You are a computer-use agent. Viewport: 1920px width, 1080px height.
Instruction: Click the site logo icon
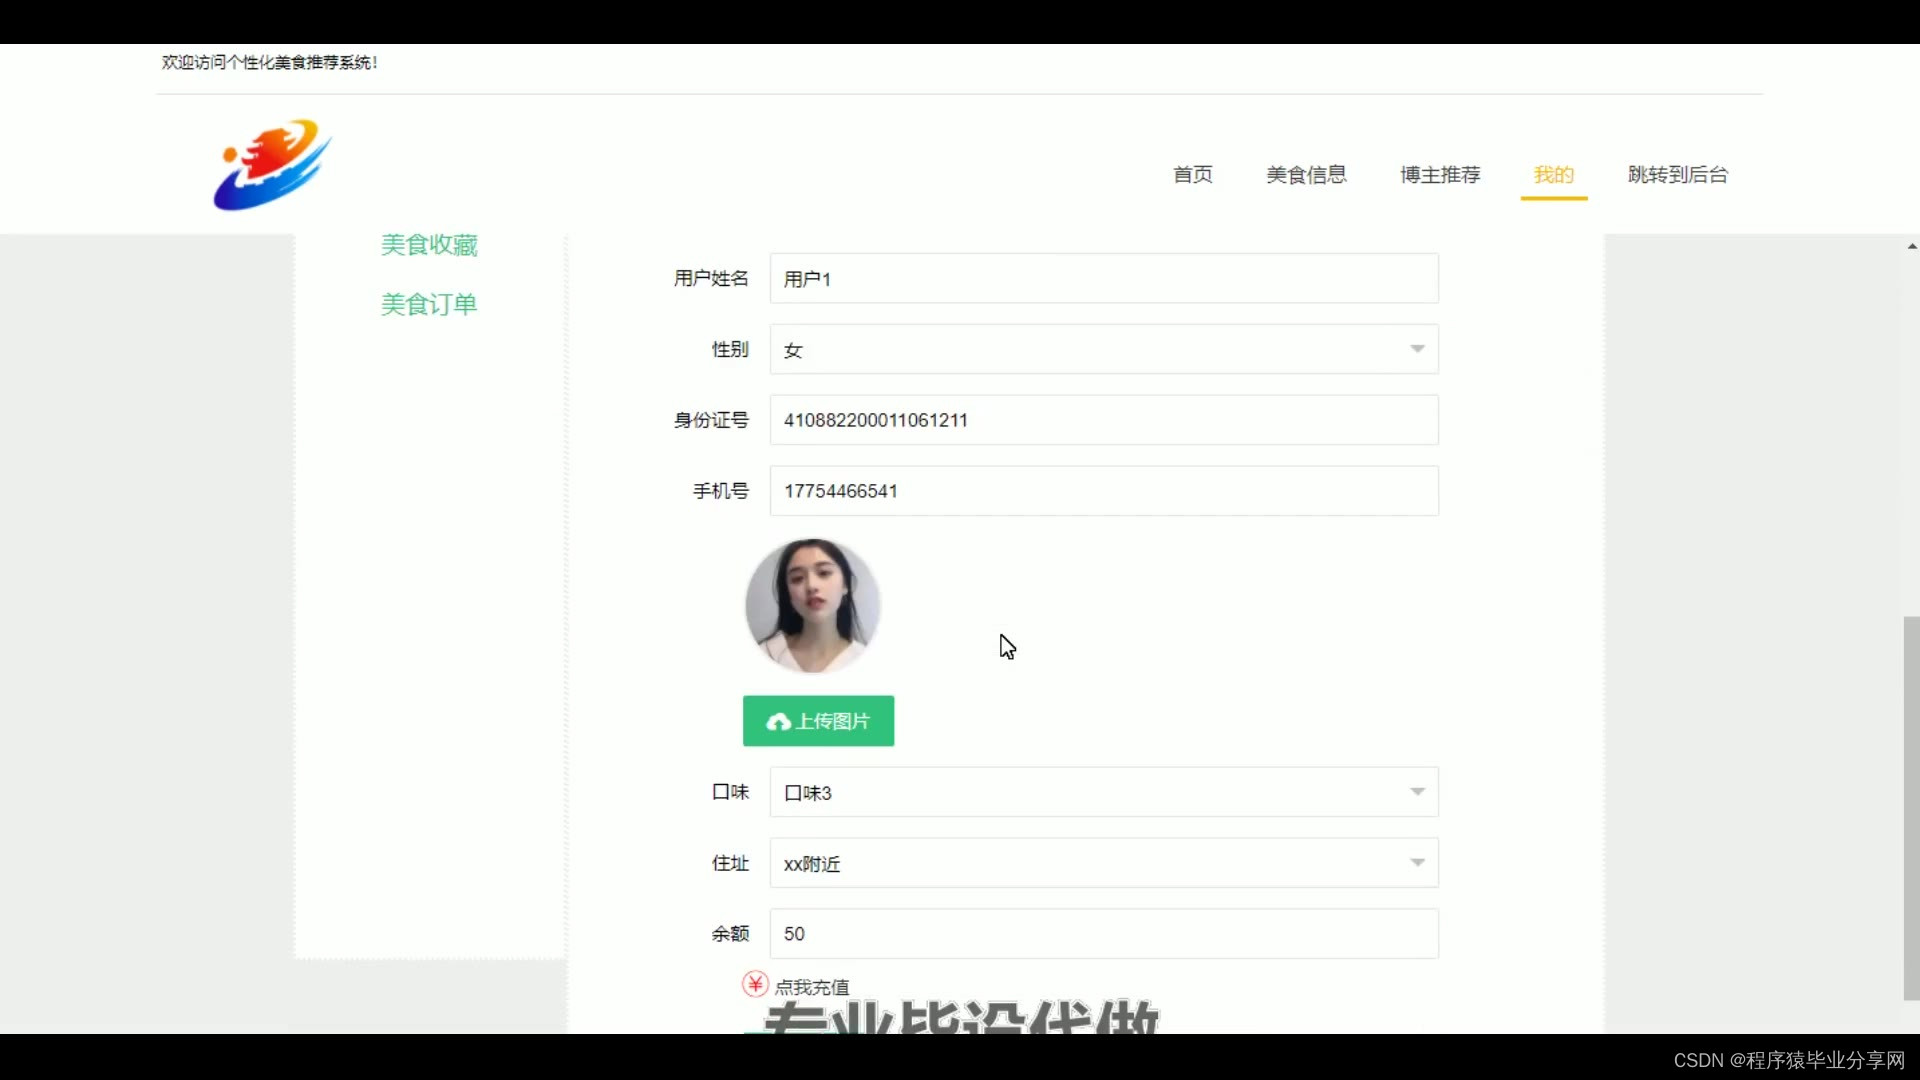tap(271, 165)
